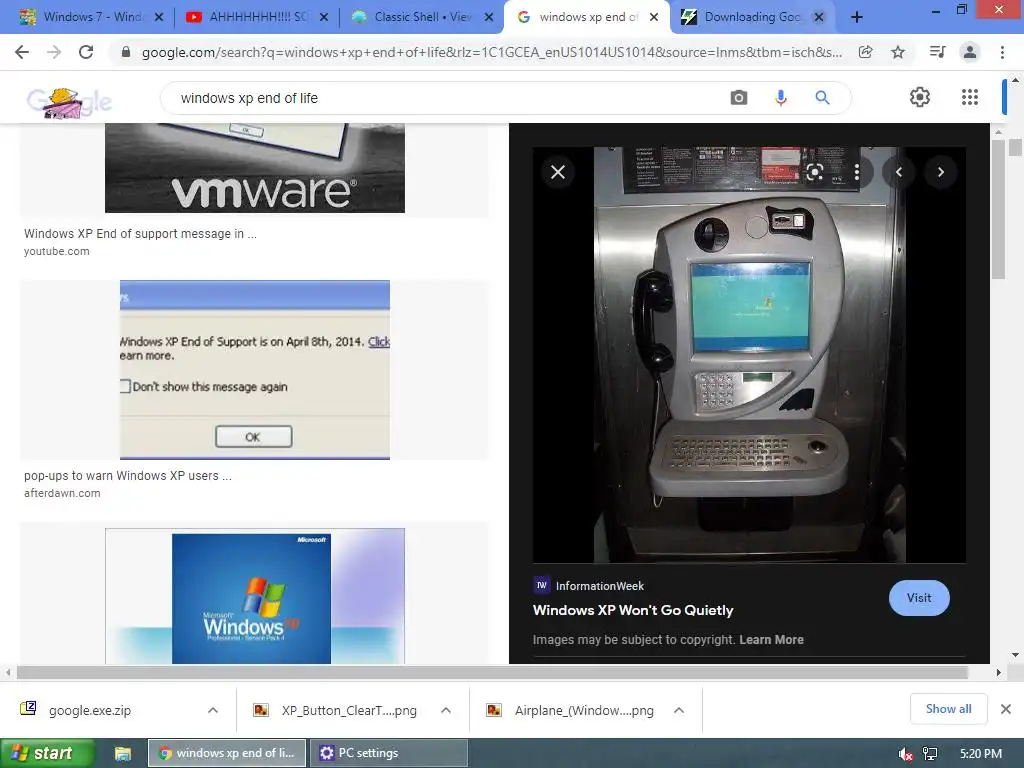Select PC settings taskbar button
The height and width of the screenshot is (768, 1024).
389,753
